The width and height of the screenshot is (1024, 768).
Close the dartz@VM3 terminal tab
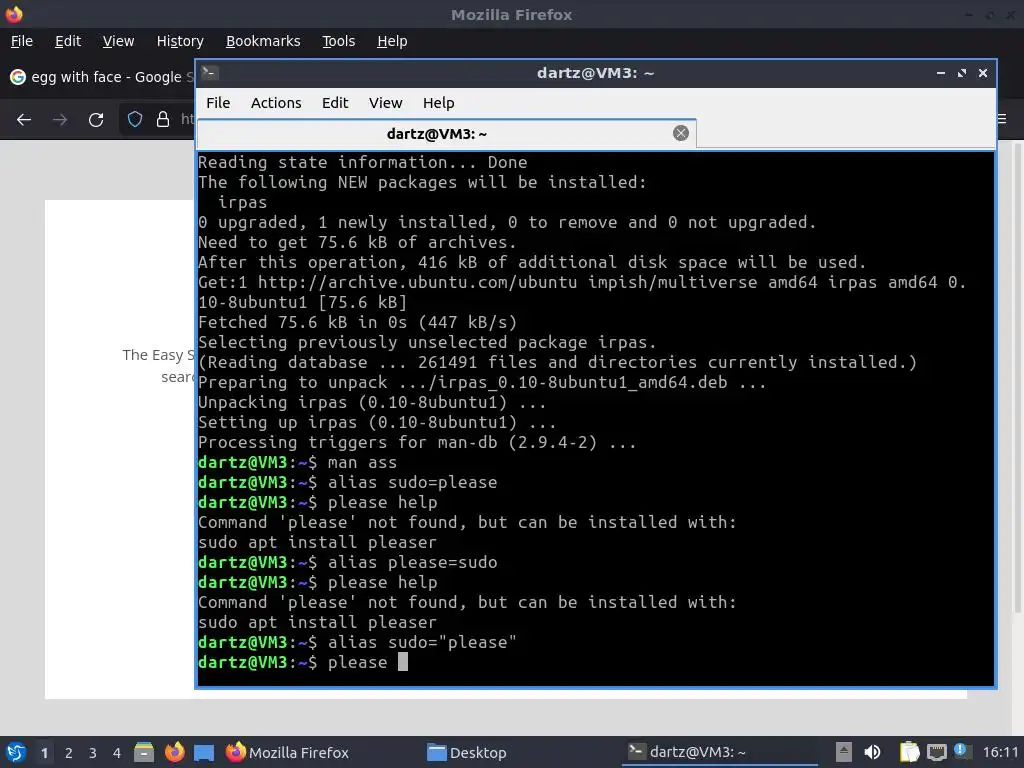[x=680, y=133]
